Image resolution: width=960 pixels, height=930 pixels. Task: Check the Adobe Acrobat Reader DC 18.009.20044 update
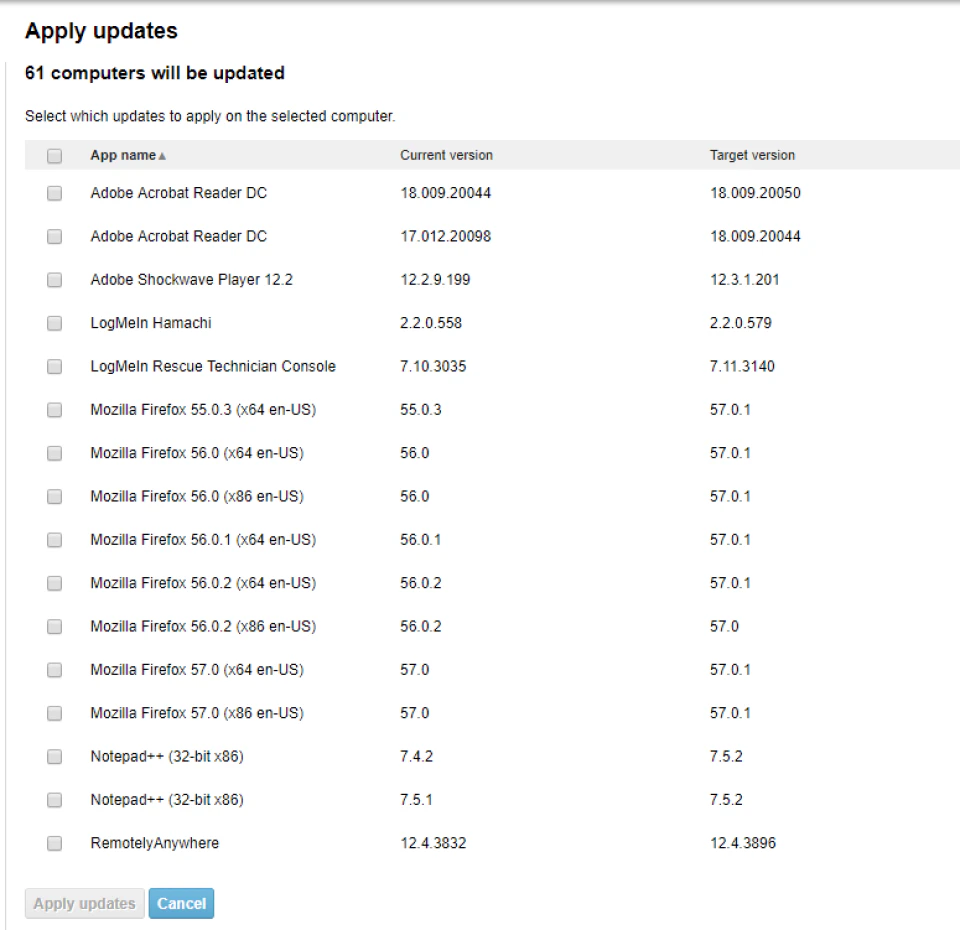click(x=55, y=193)
